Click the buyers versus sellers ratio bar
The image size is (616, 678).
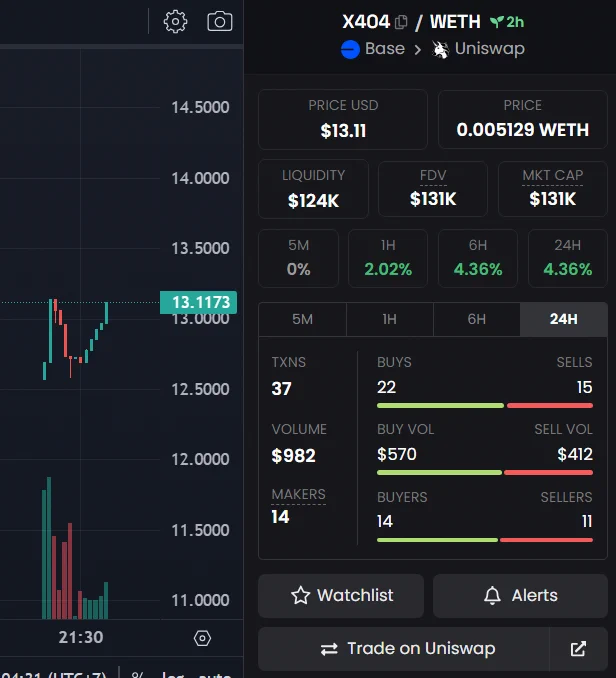tap(485, 540)
